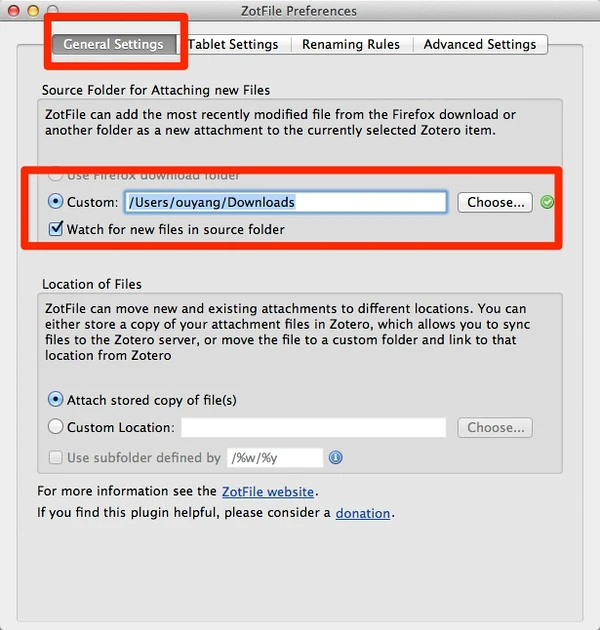Follow the donation link
Screen dimensions: 600x630
pos(363,513)
